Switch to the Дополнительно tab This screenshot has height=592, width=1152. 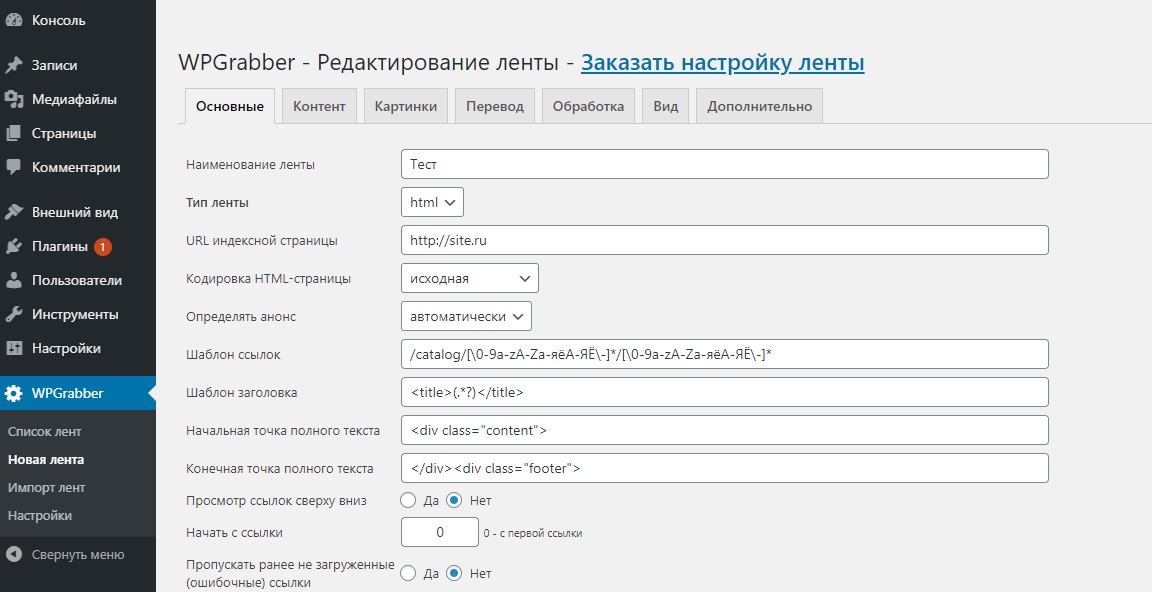[760, 106]
